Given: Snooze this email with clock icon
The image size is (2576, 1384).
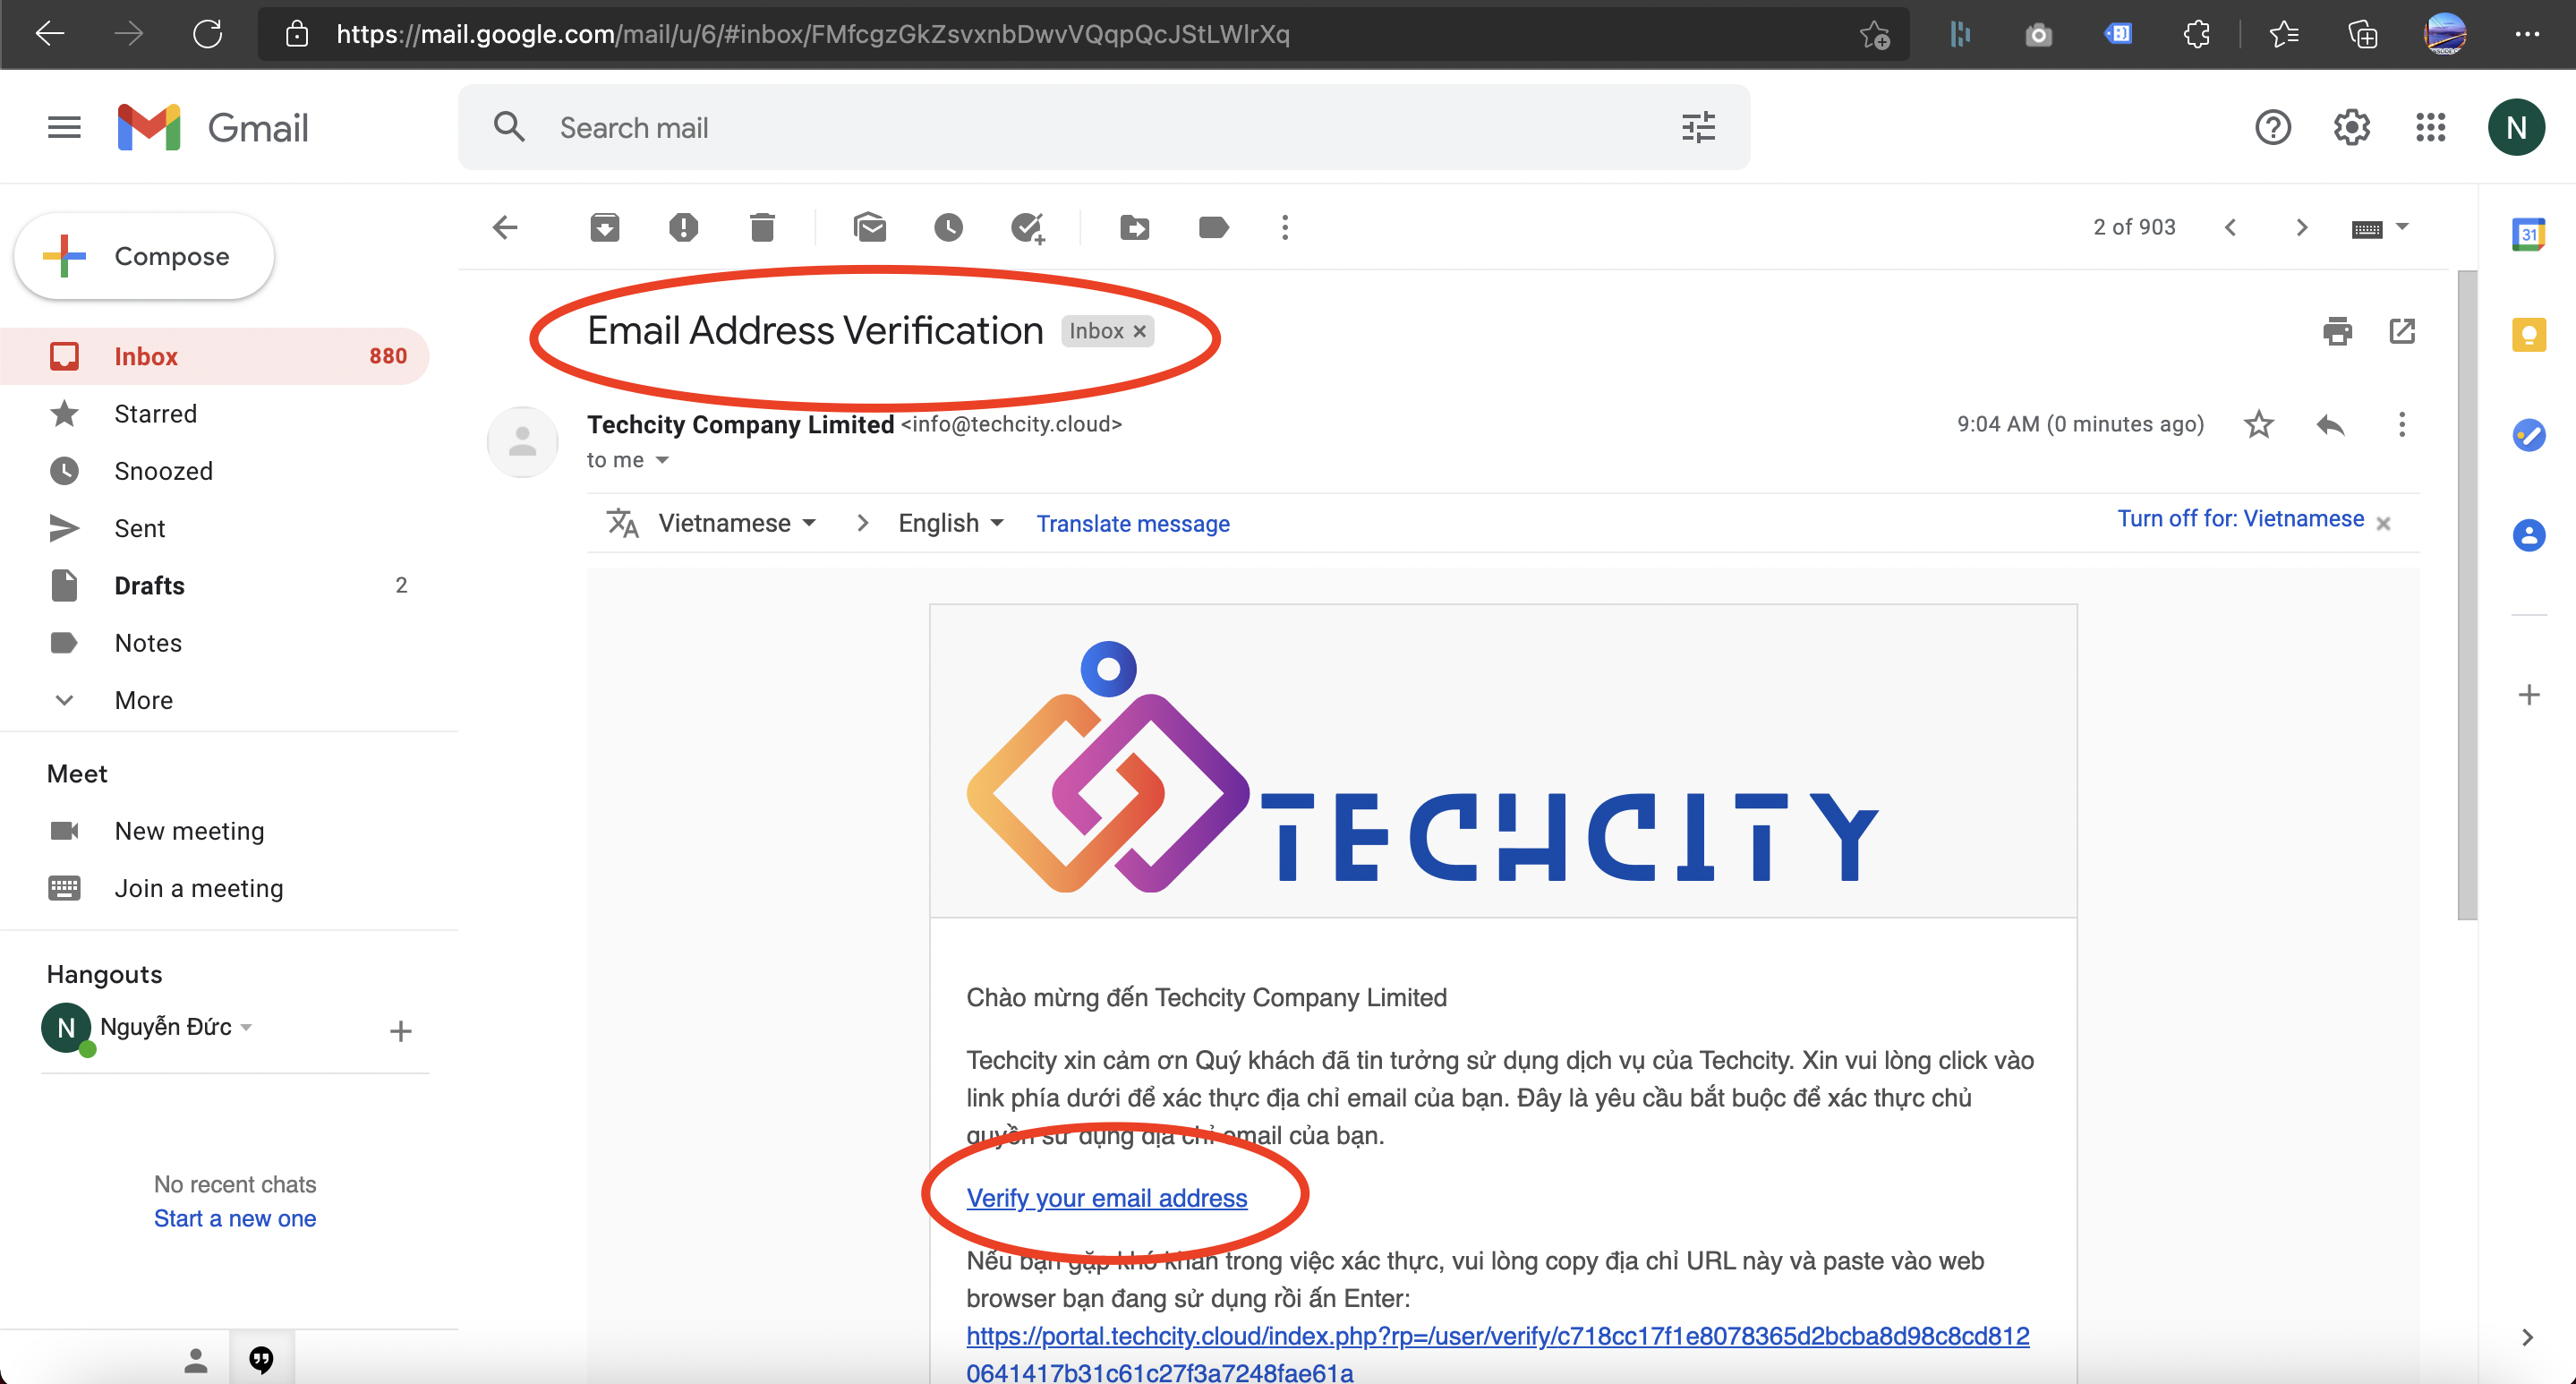Looking at the screenshot, I should tap(948, 227).
